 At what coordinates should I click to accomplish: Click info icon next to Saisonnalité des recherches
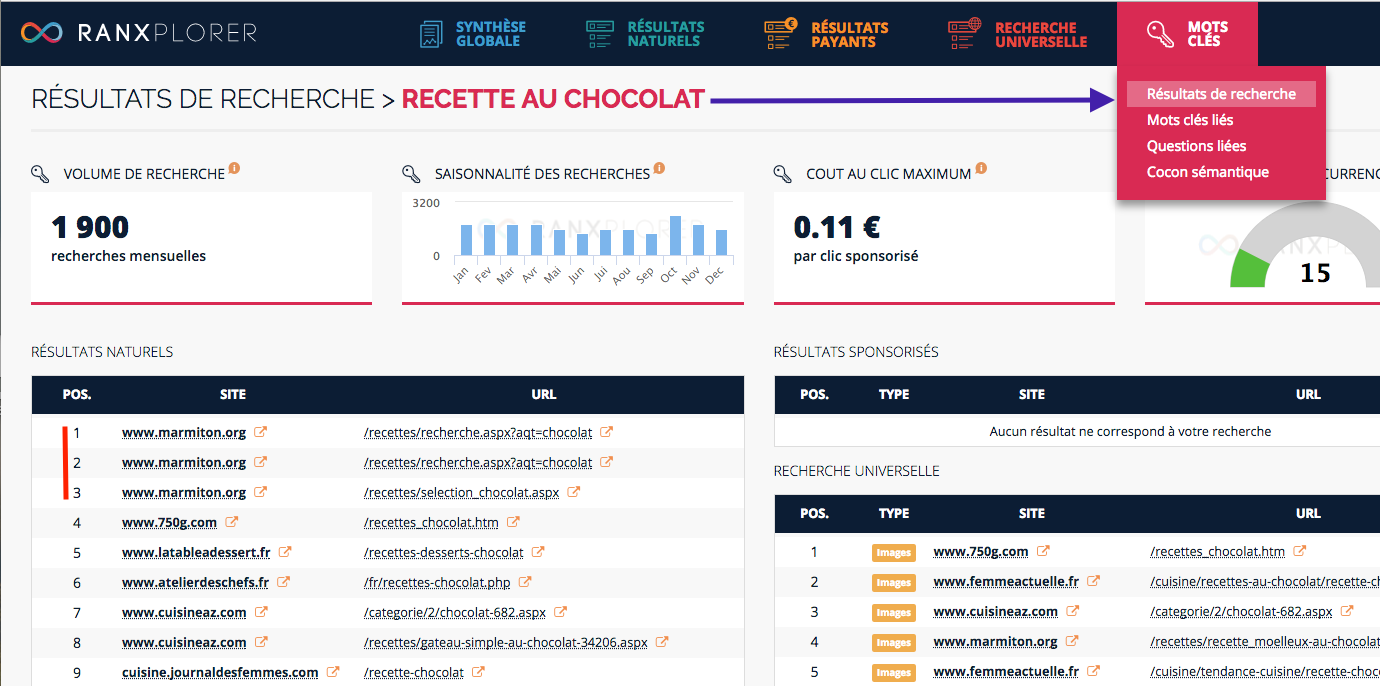[x=659, y=168]
